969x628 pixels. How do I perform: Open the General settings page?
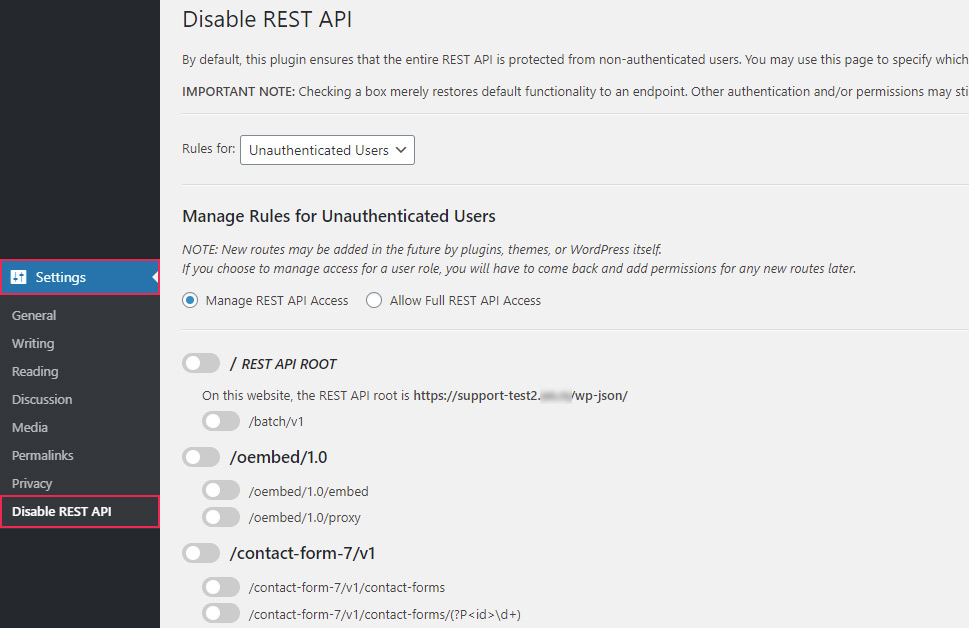pyautogui.click(x=34, y=315)
